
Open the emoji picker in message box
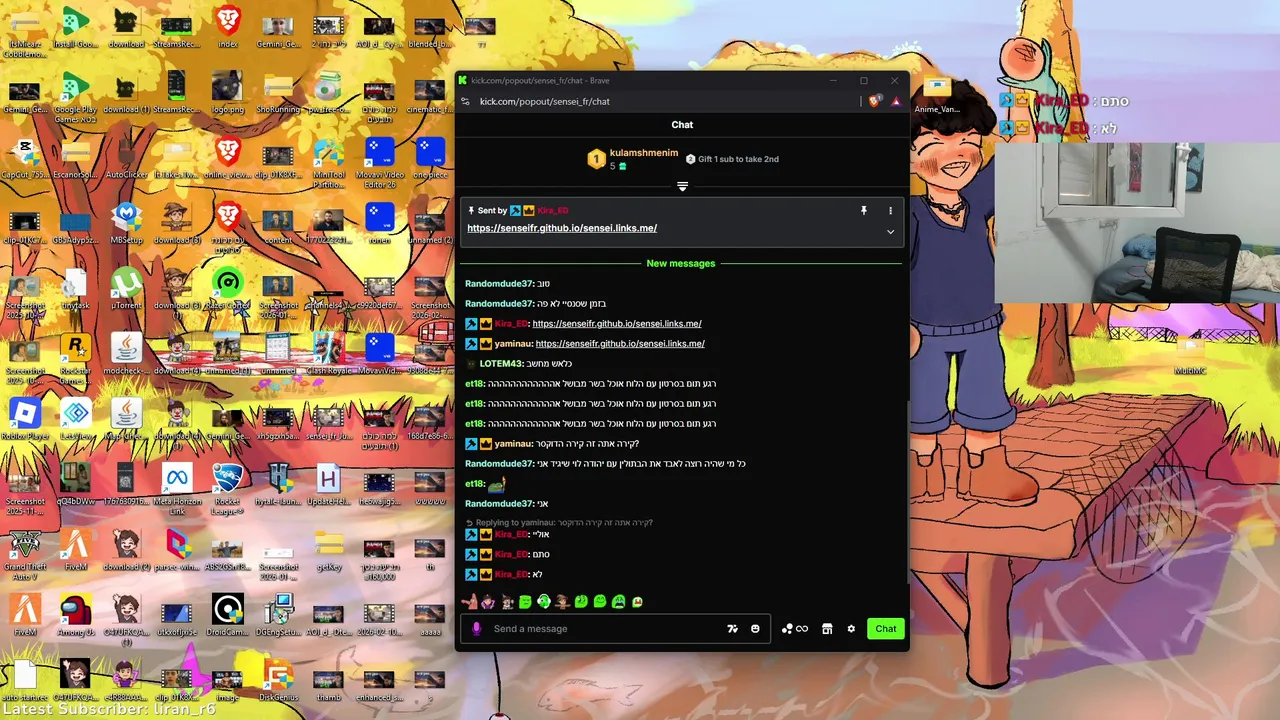[x=755, y=629]
